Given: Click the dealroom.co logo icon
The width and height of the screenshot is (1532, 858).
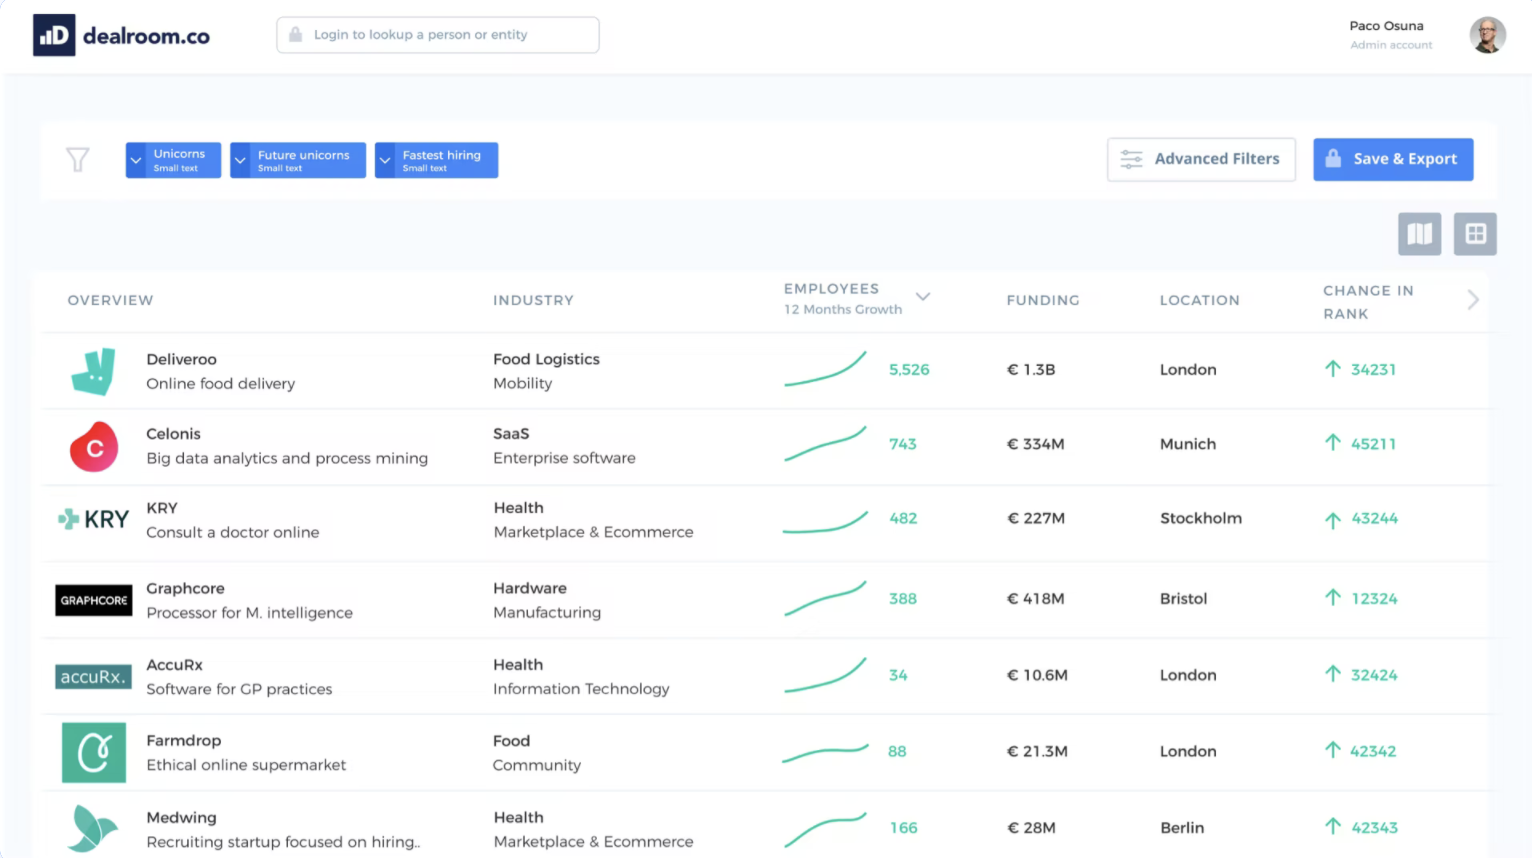Looking at the screenshot, I should (x=54, y=35).
